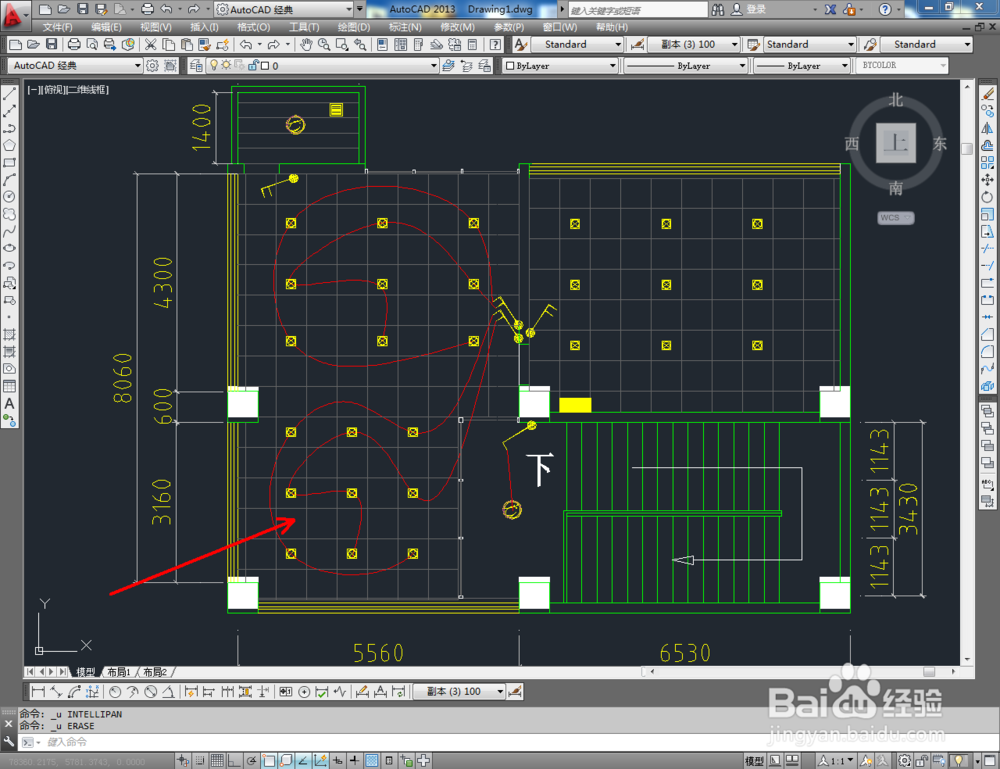Open the Standard text style dropdown

tap(577, 44)
